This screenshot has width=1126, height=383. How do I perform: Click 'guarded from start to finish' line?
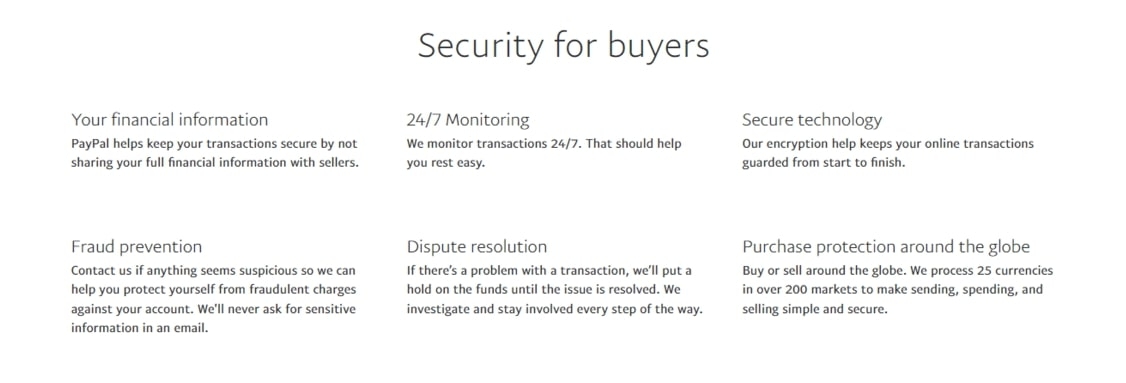[x=824, y=162]
